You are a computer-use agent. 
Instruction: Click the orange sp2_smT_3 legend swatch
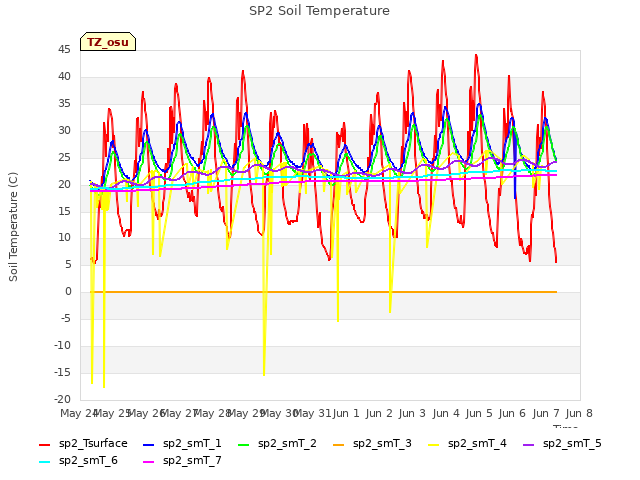coord(339,444)
